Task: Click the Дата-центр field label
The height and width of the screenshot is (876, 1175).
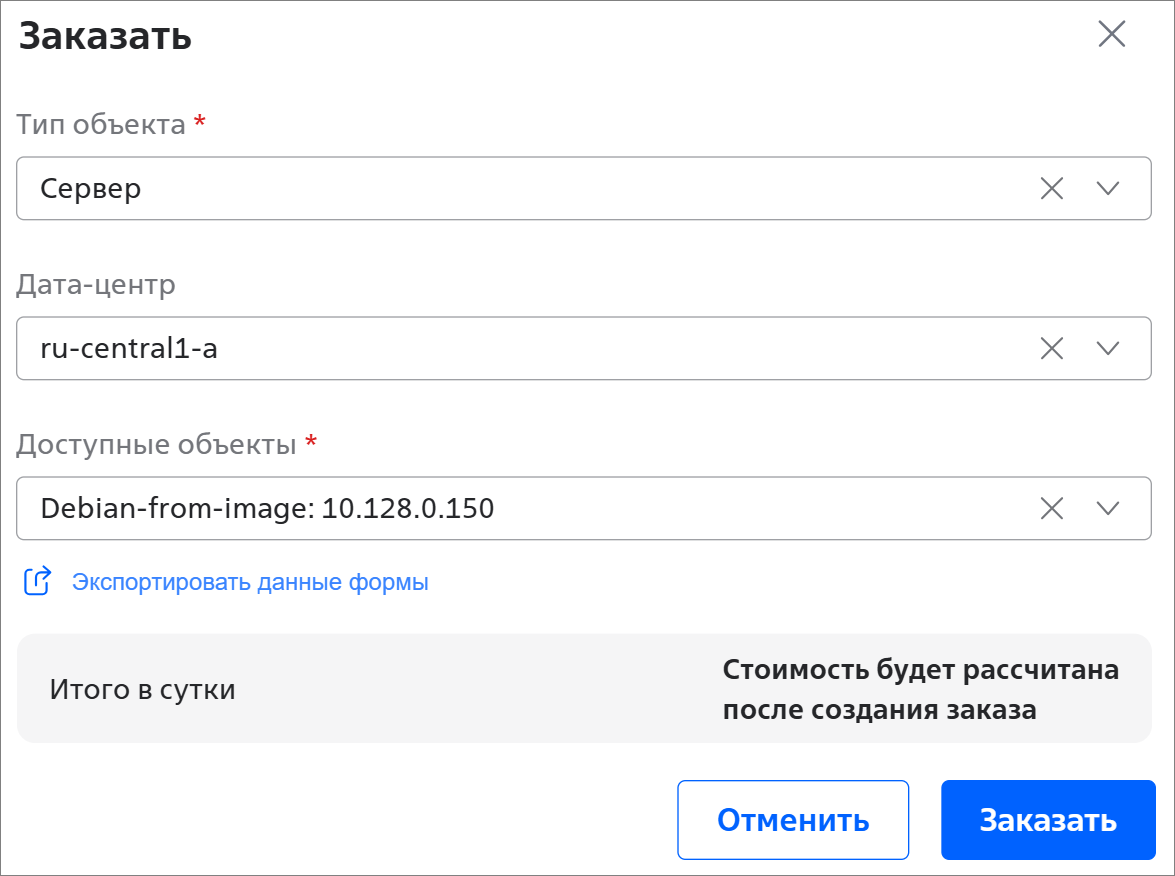Action: (96, 285)
